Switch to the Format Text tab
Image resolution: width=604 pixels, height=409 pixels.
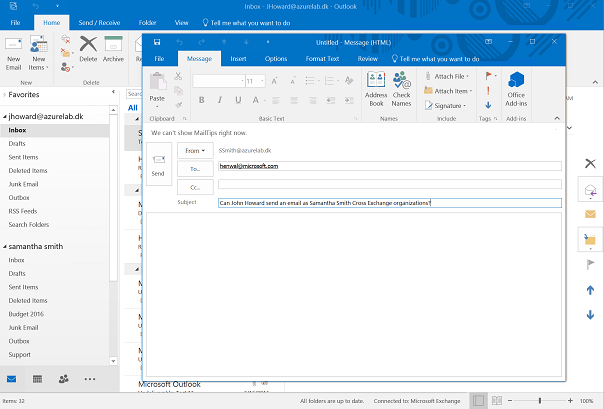click(x=322, y=59)
